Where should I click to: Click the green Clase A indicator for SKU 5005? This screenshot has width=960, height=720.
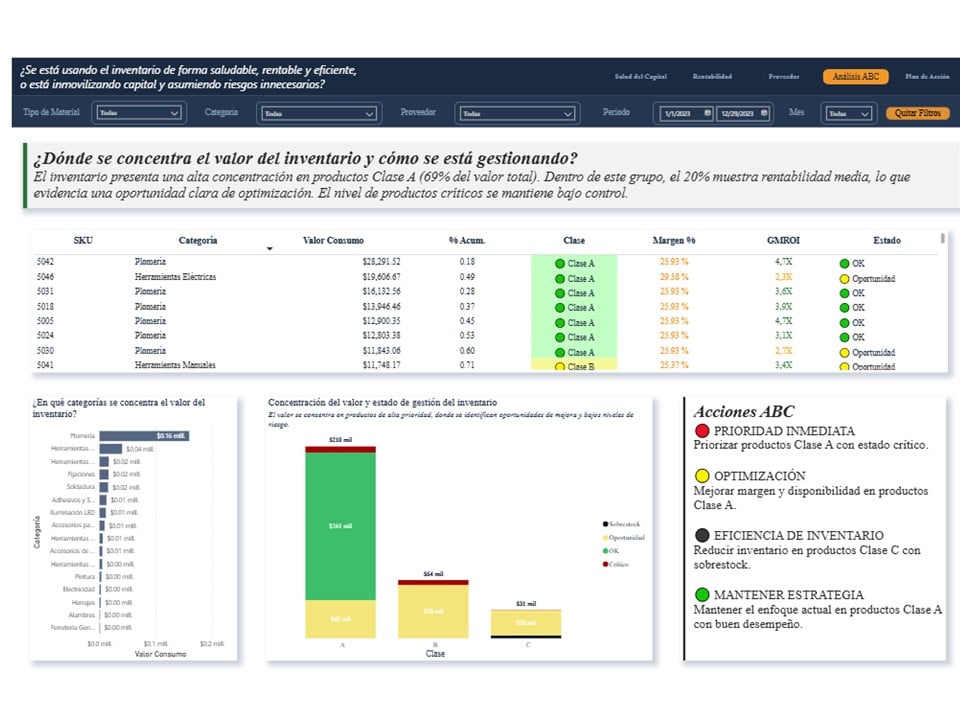click(560, 323)
